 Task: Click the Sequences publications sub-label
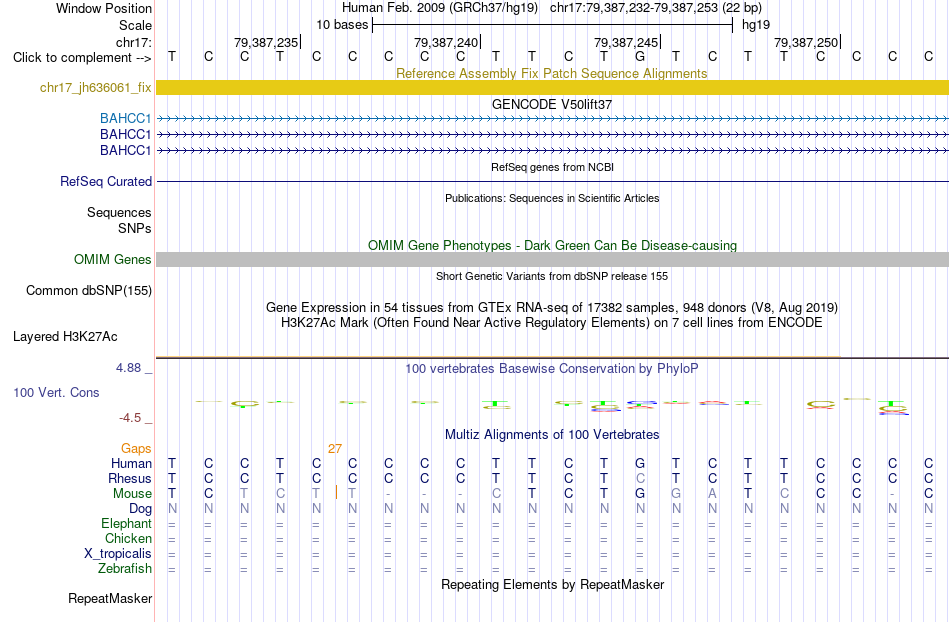[x=119, y=213]
